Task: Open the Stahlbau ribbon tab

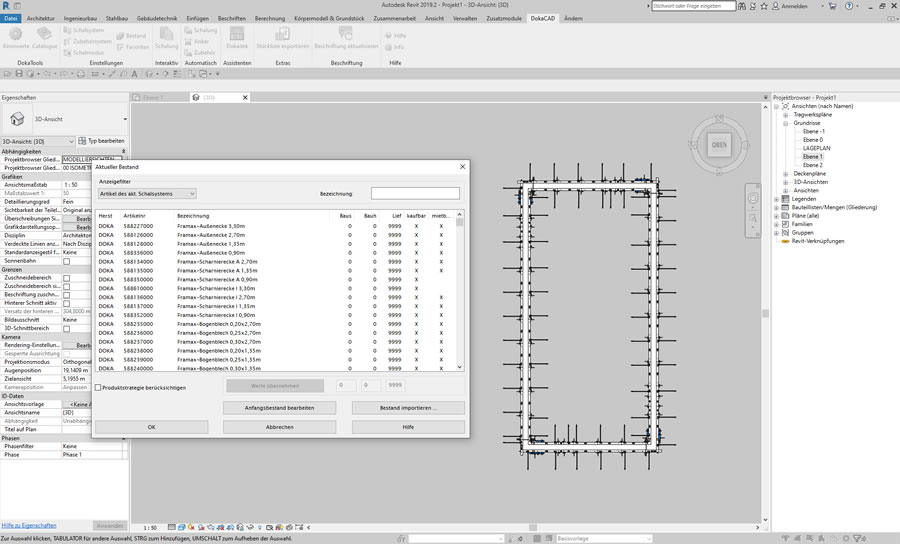Action: tap(117, 18)
